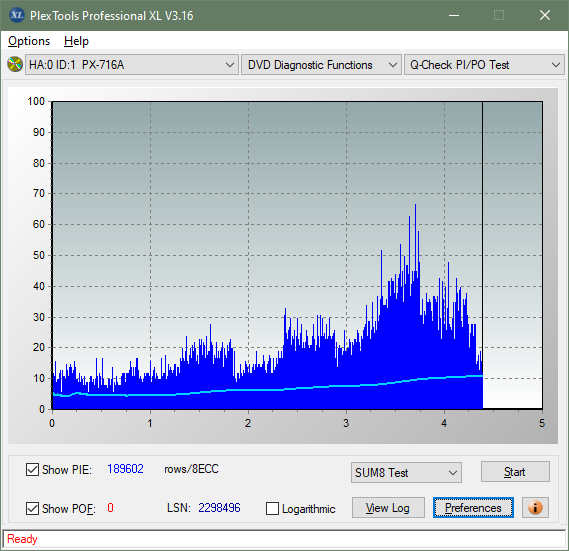Minimize the PlexTools window

(x=454, y=15)
